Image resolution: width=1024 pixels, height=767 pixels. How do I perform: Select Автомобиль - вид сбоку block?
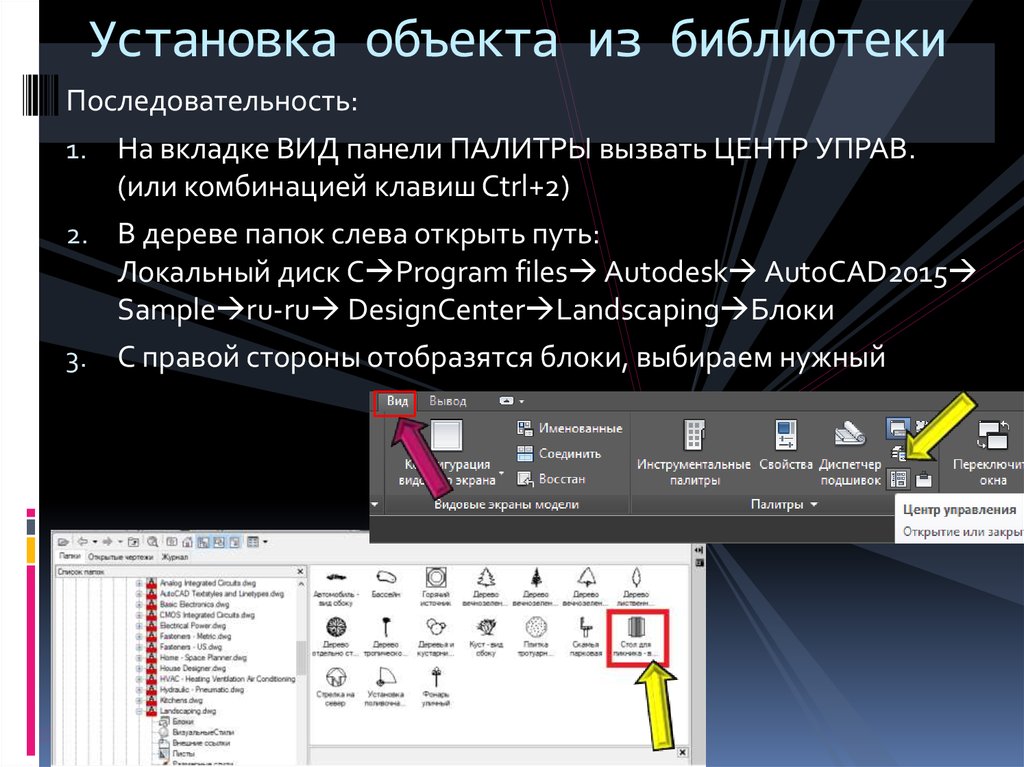tap(336, 588)
